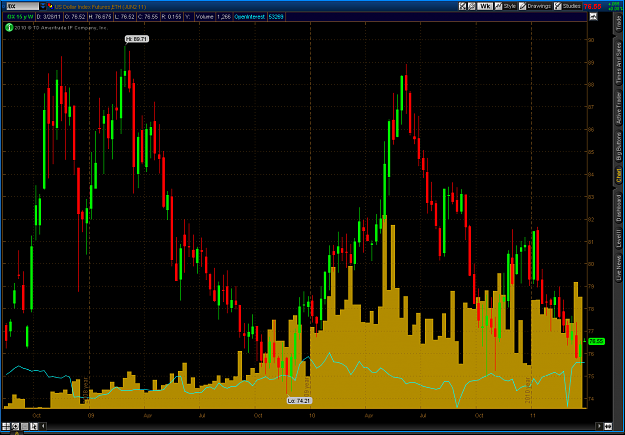Open the Wk aggregation period selector
This screenshot has height=435, width=625.
click(x=485, y=6)
